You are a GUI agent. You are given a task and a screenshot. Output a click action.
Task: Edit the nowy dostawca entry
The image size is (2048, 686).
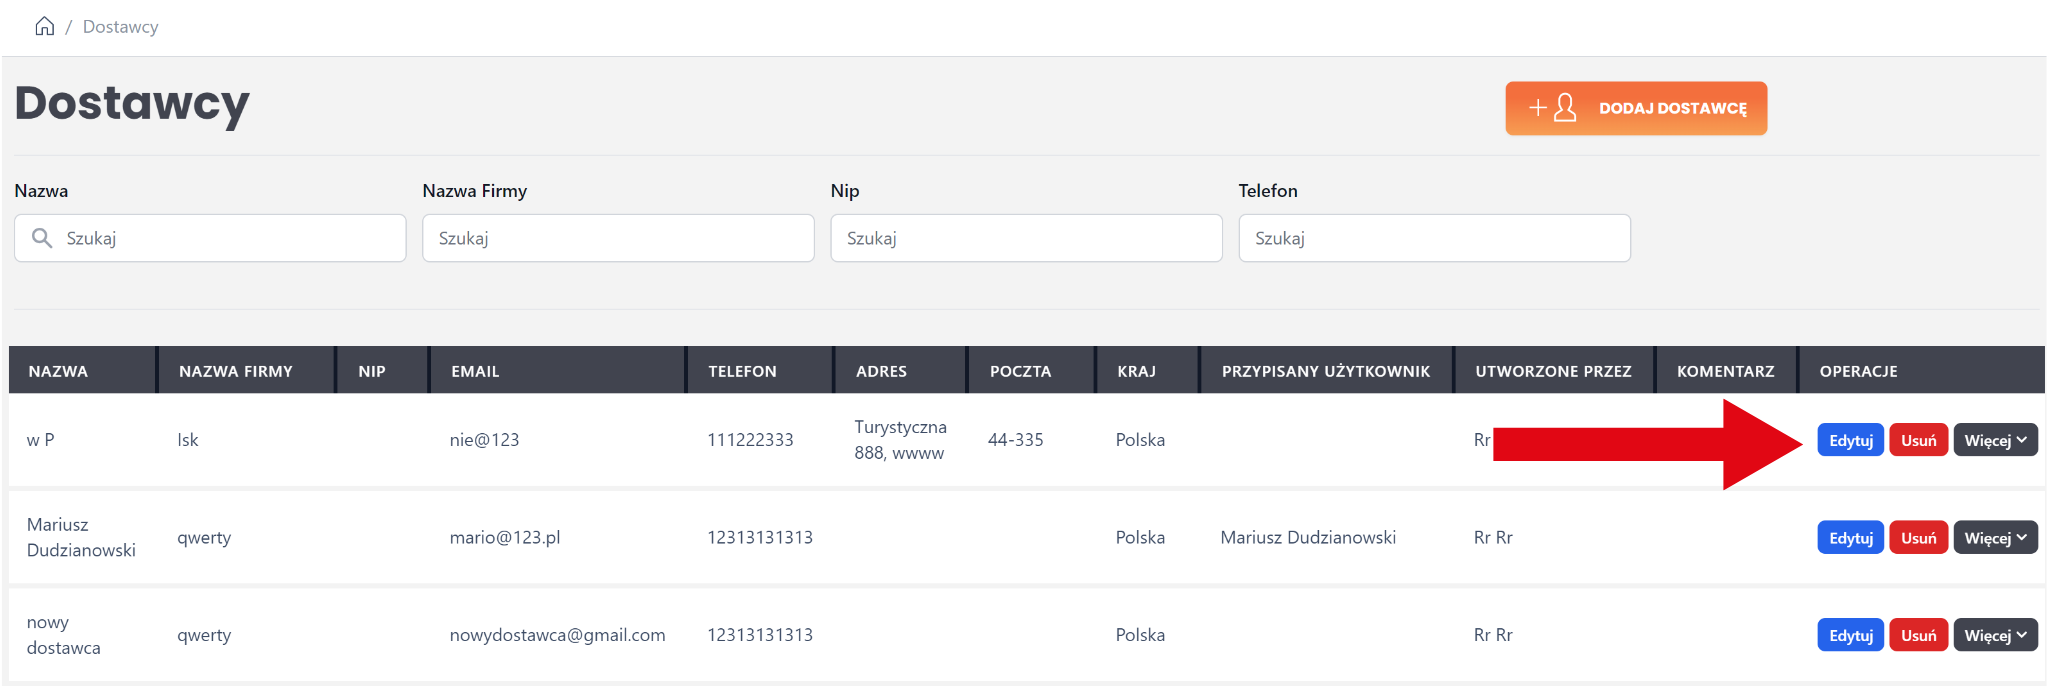tap(1850, 635)
